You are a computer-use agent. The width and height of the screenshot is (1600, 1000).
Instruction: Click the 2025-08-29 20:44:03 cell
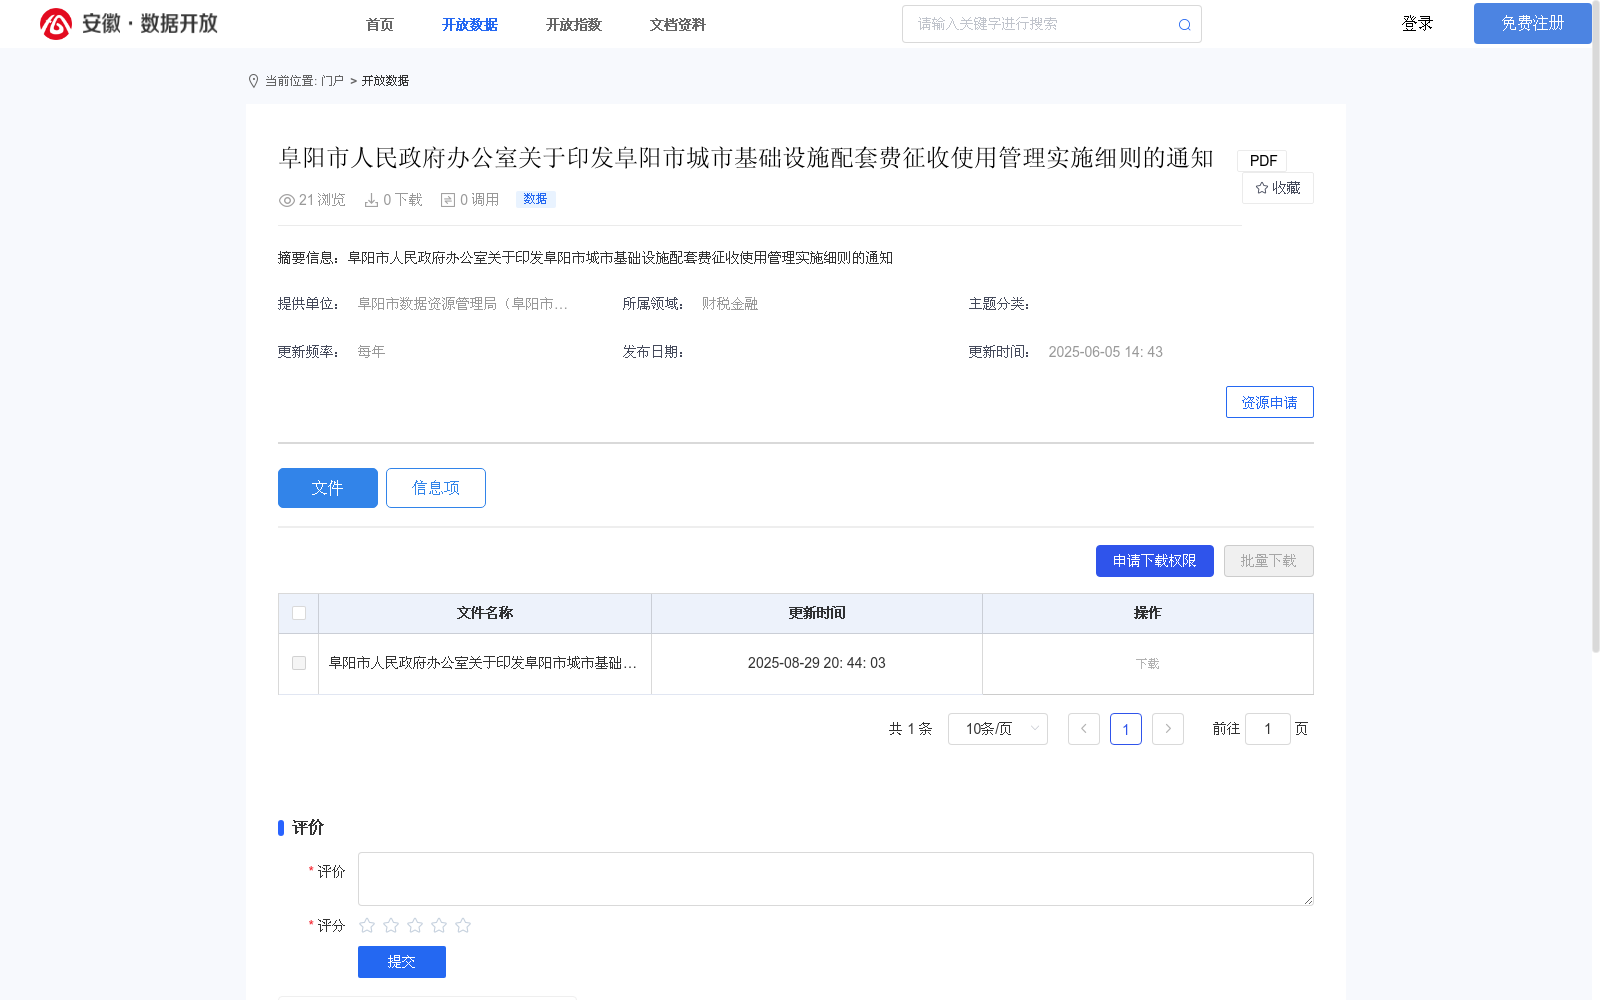(x=817, y=663)
